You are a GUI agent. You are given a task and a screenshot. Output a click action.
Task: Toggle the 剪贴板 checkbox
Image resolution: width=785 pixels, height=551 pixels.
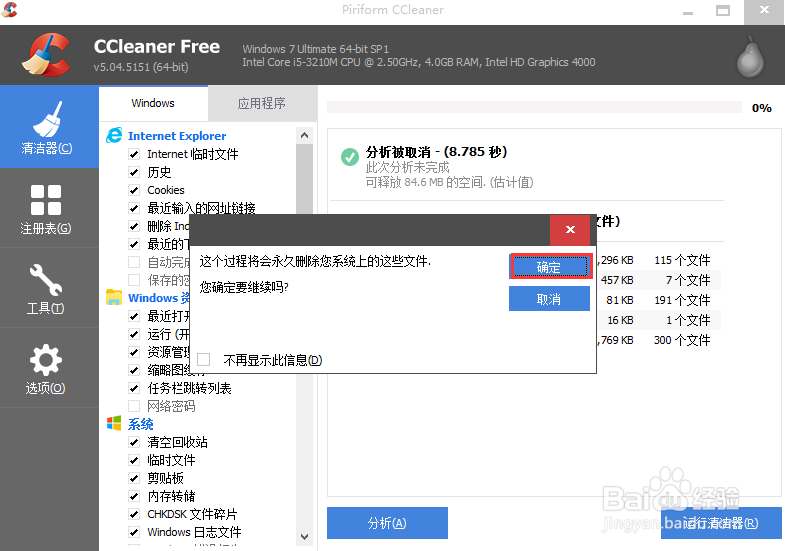(x=134, y=478)
